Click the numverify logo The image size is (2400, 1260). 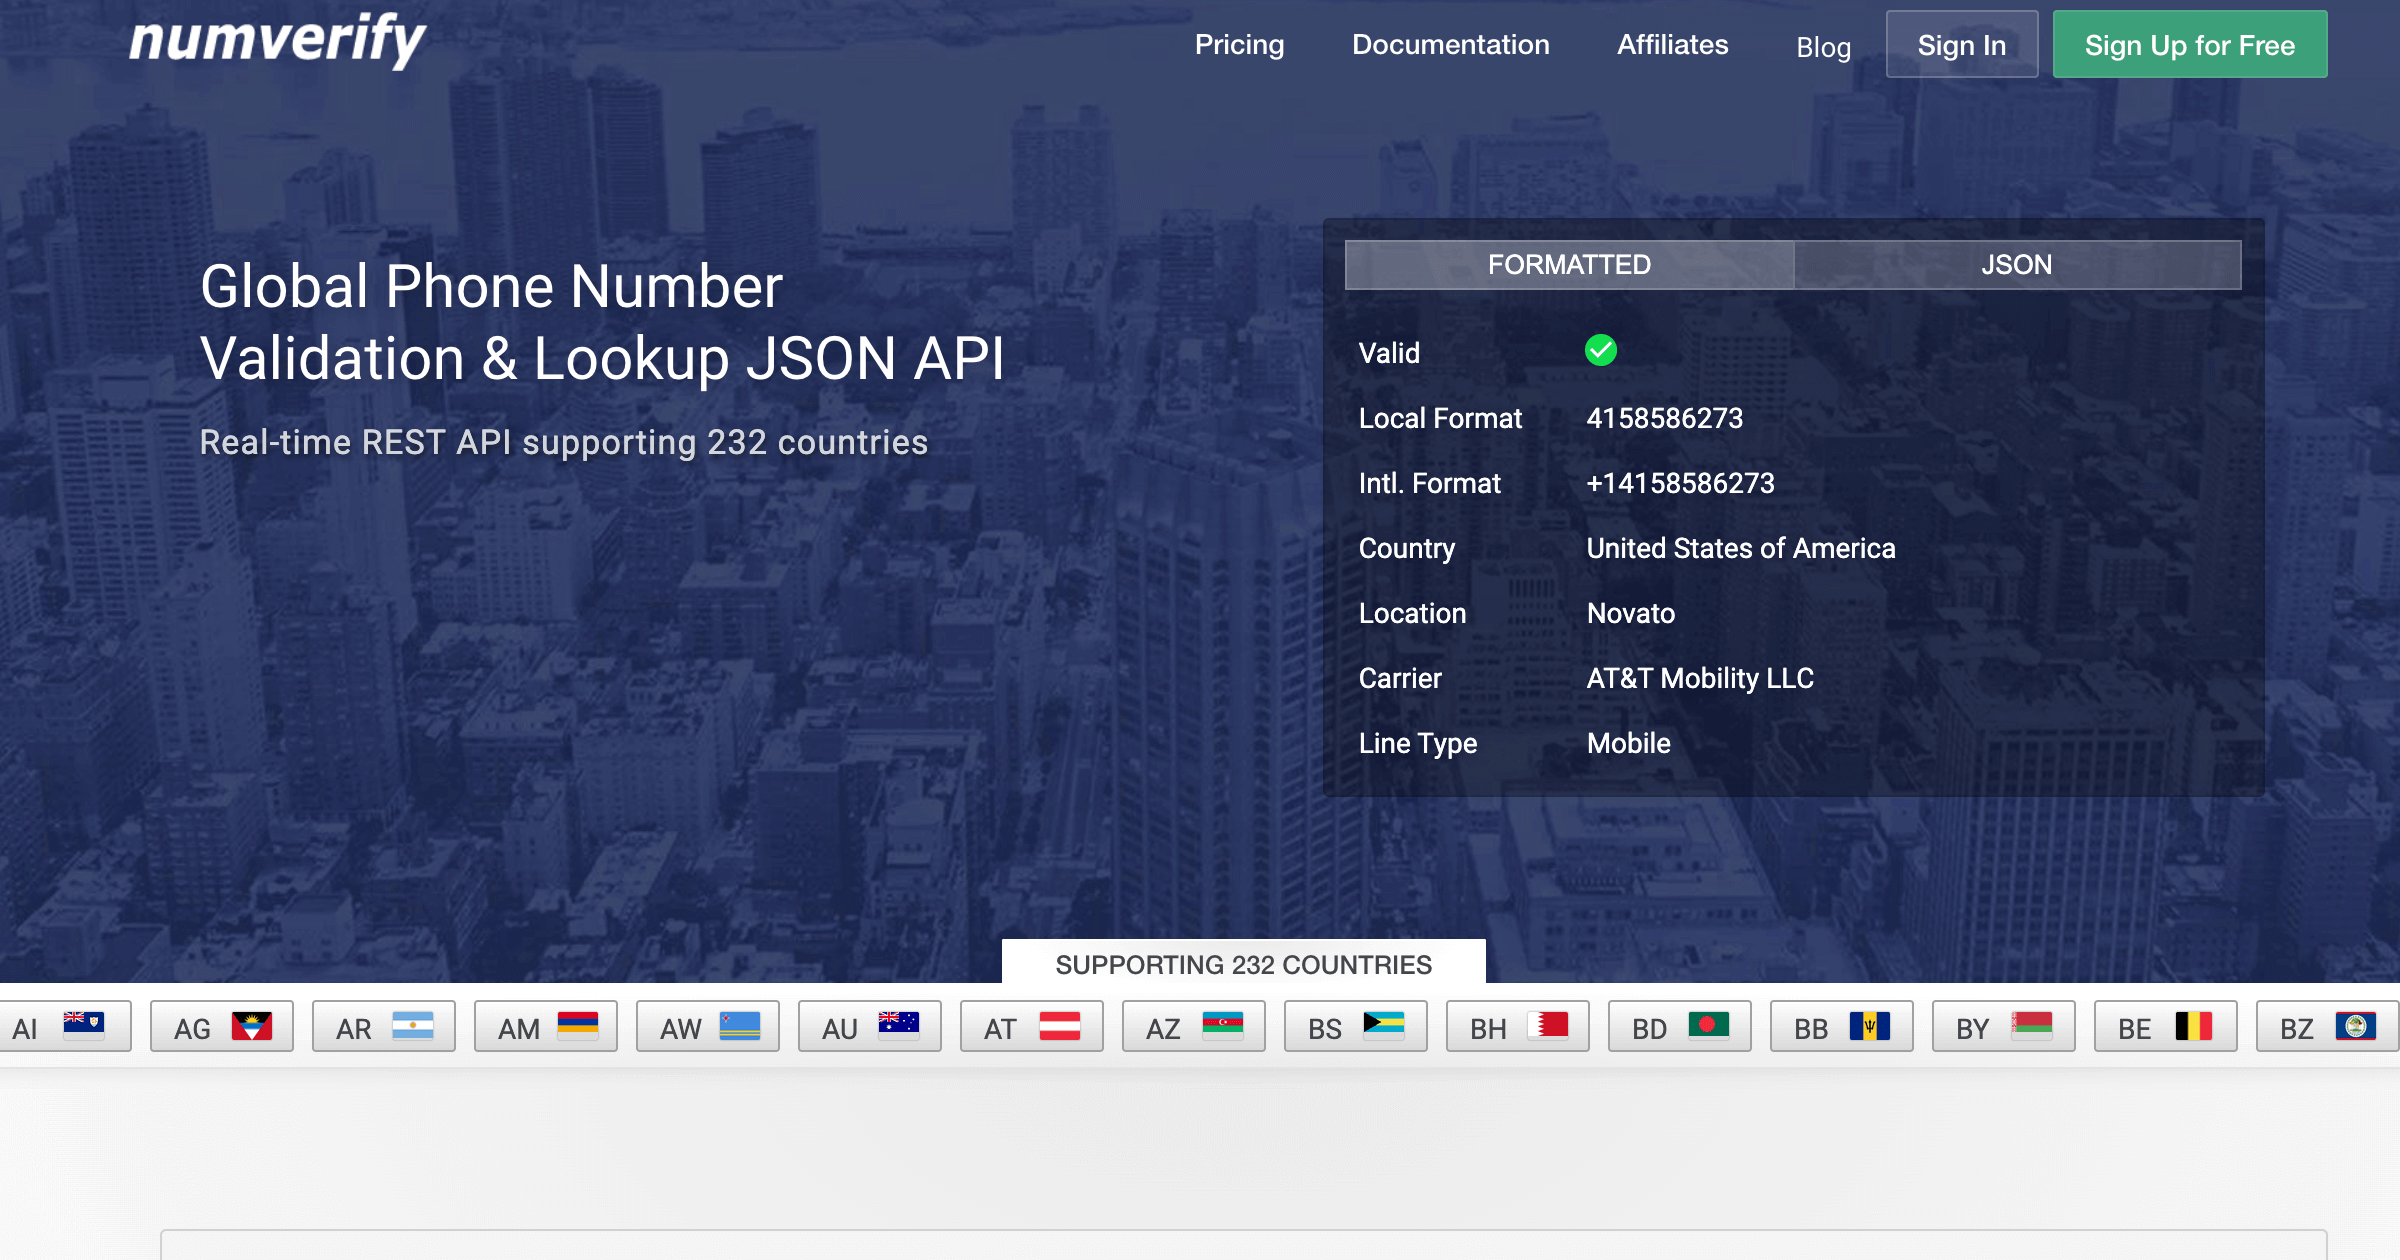[277, 41]
